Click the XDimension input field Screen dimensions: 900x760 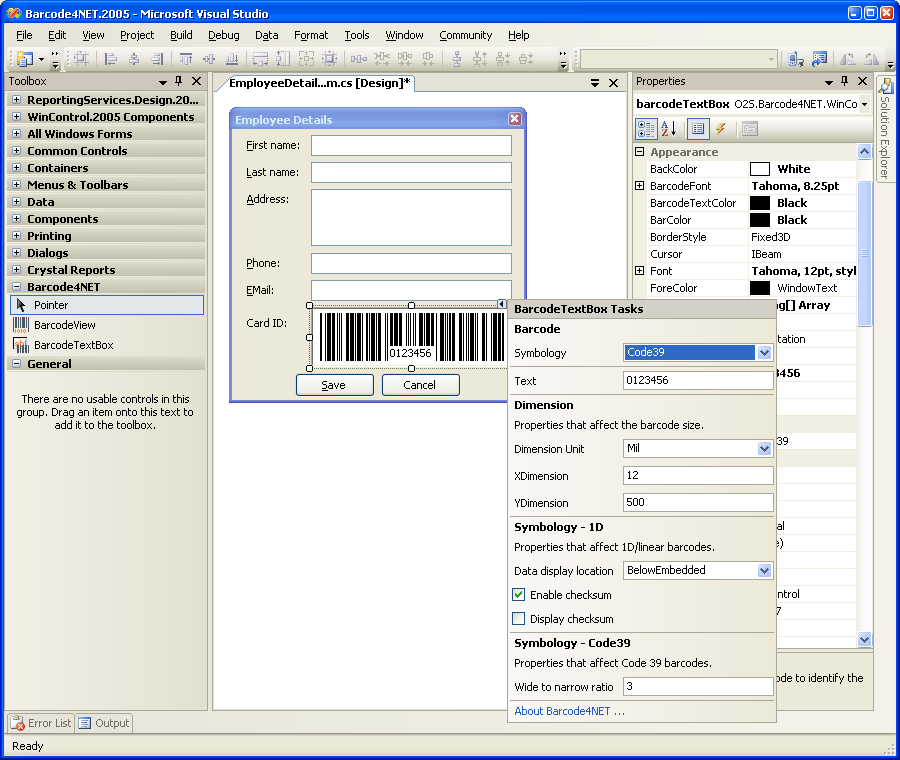point(697,476)
